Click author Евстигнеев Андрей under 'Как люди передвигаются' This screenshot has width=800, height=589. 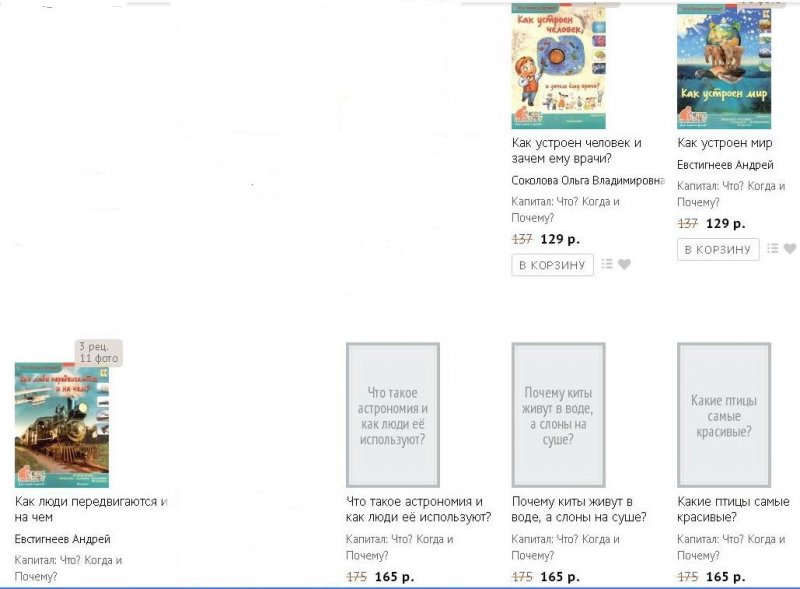(62, 539)
